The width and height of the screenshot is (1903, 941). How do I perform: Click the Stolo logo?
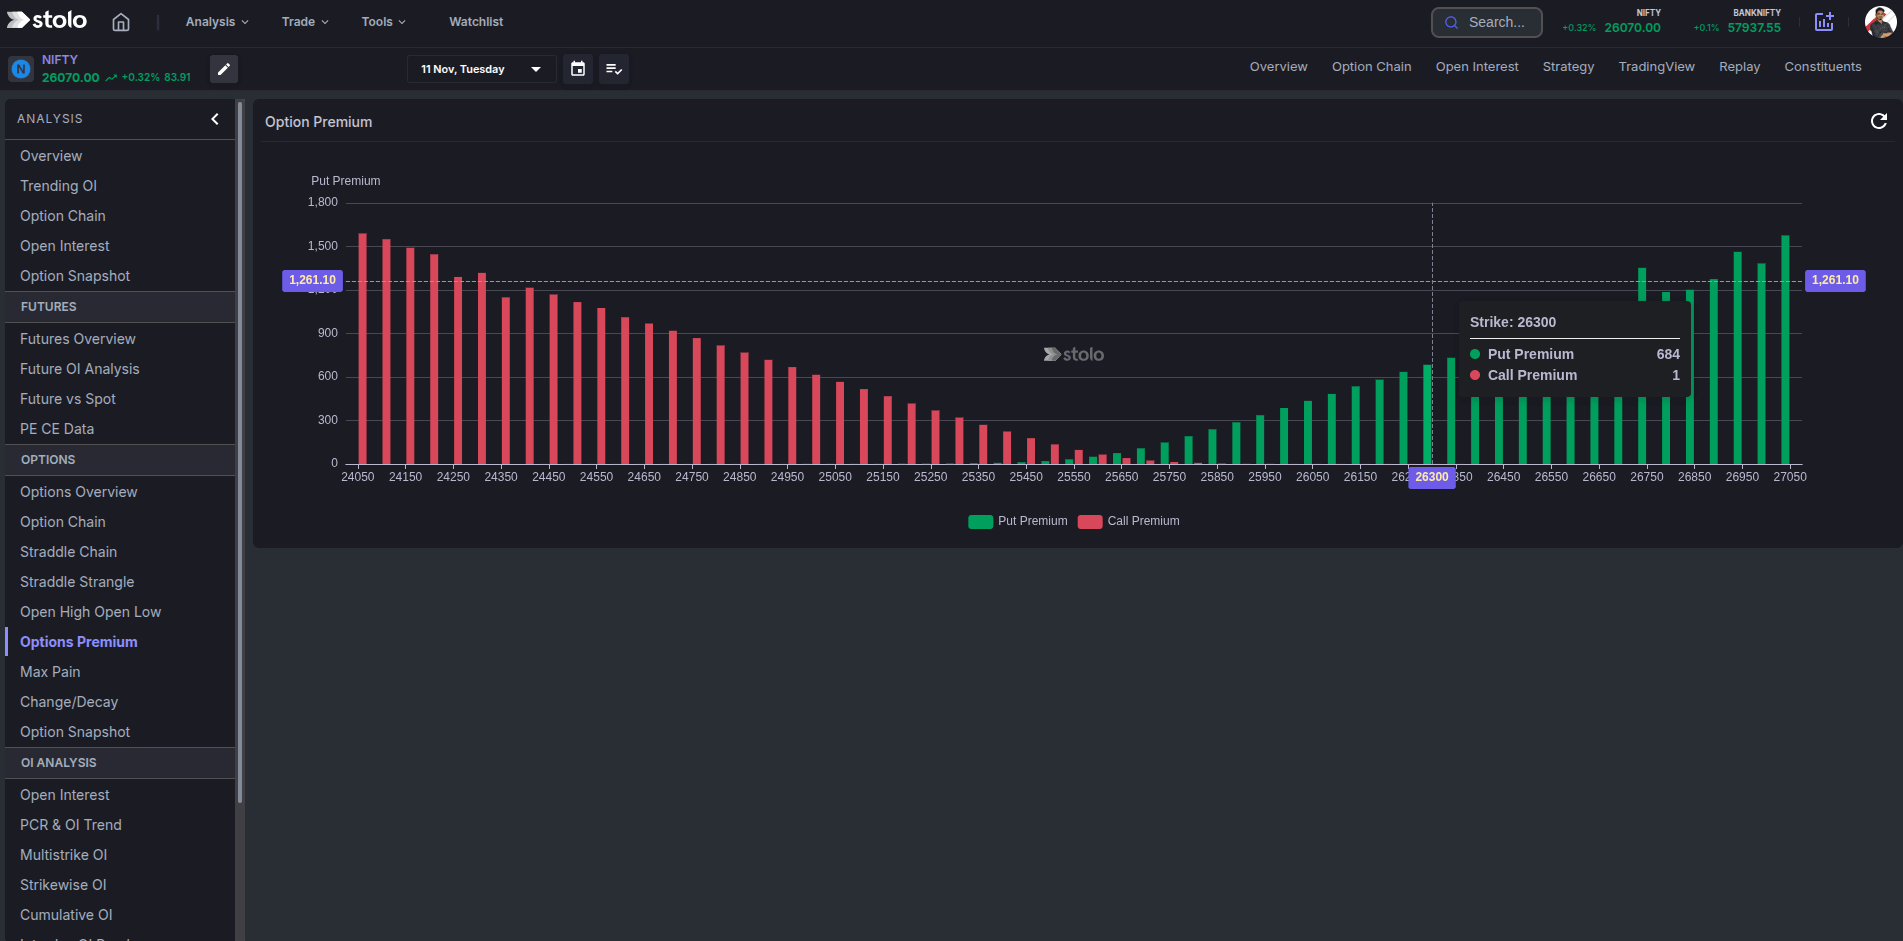[x=46, y=20]
